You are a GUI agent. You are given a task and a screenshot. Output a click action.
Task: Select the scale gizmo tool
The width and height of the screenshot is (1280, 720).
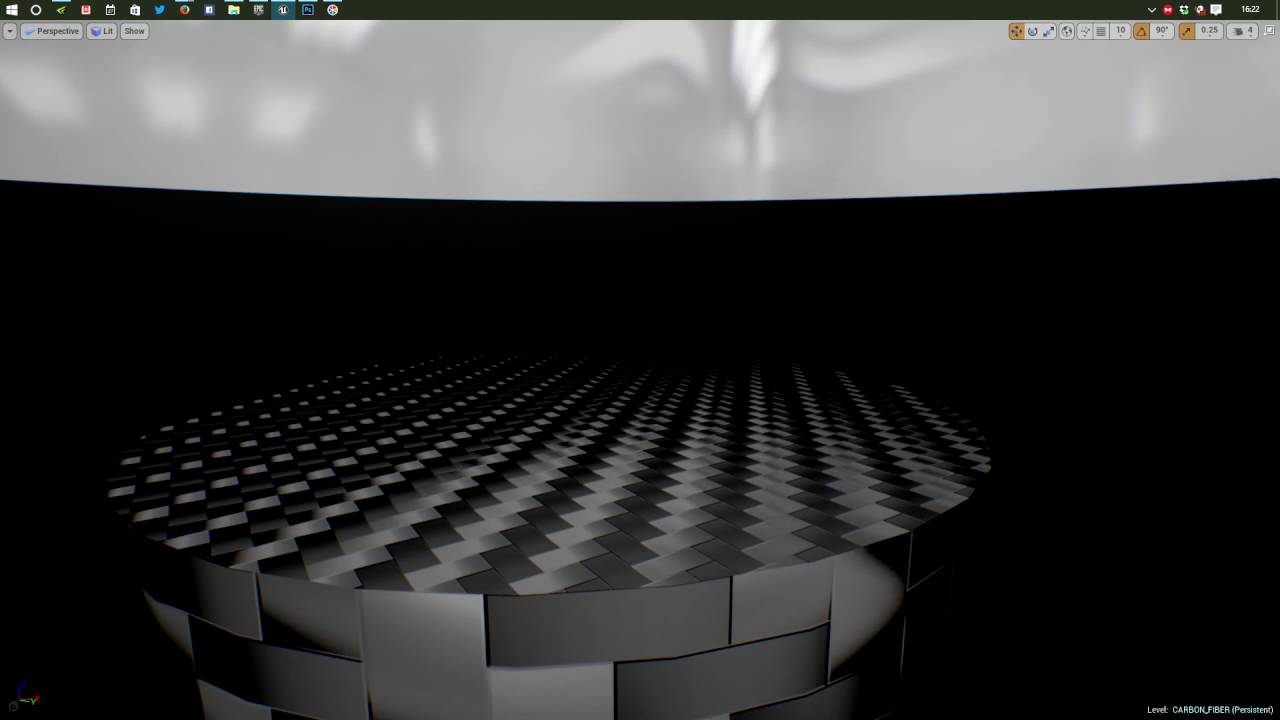point(1048,31)
